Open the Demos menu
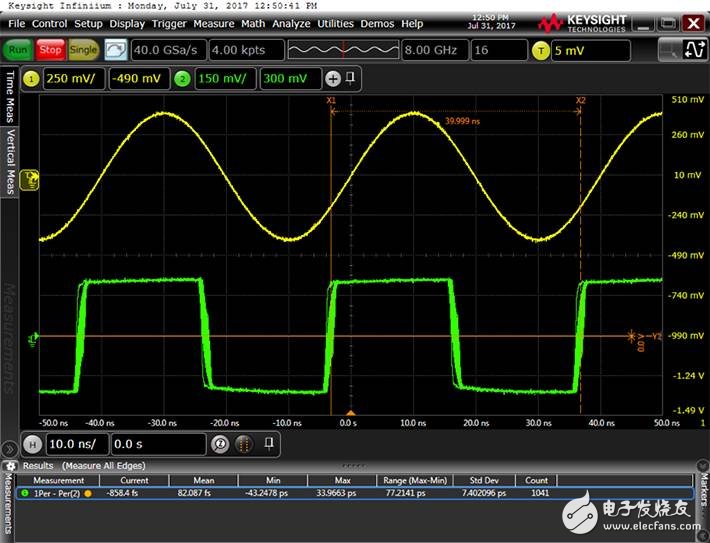The height and width of the screenshot is (543, 710). click(x=377, y=24)
